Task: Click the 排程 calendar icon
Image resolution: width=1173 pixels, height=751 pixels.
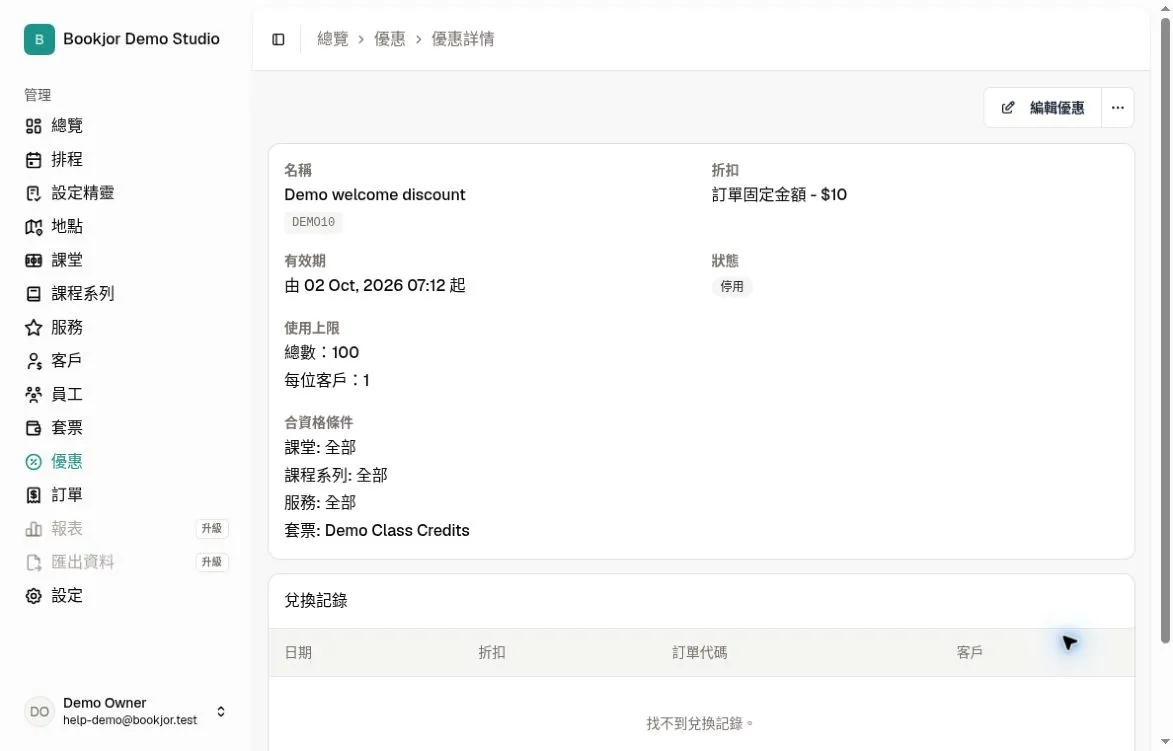Action: coord(33,159)
